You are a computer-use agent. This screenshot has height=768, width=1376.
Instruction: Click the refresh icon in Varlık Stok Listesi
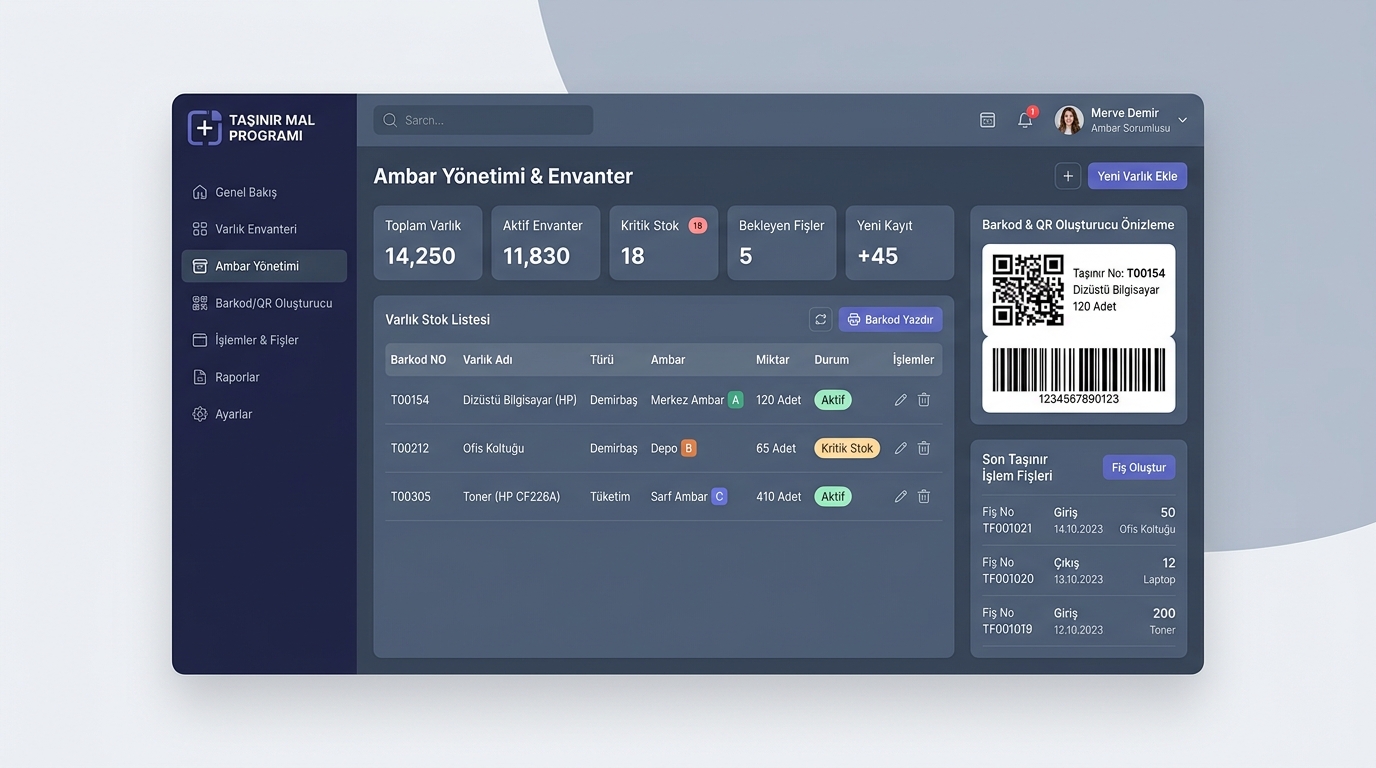[x=821, y=319]
